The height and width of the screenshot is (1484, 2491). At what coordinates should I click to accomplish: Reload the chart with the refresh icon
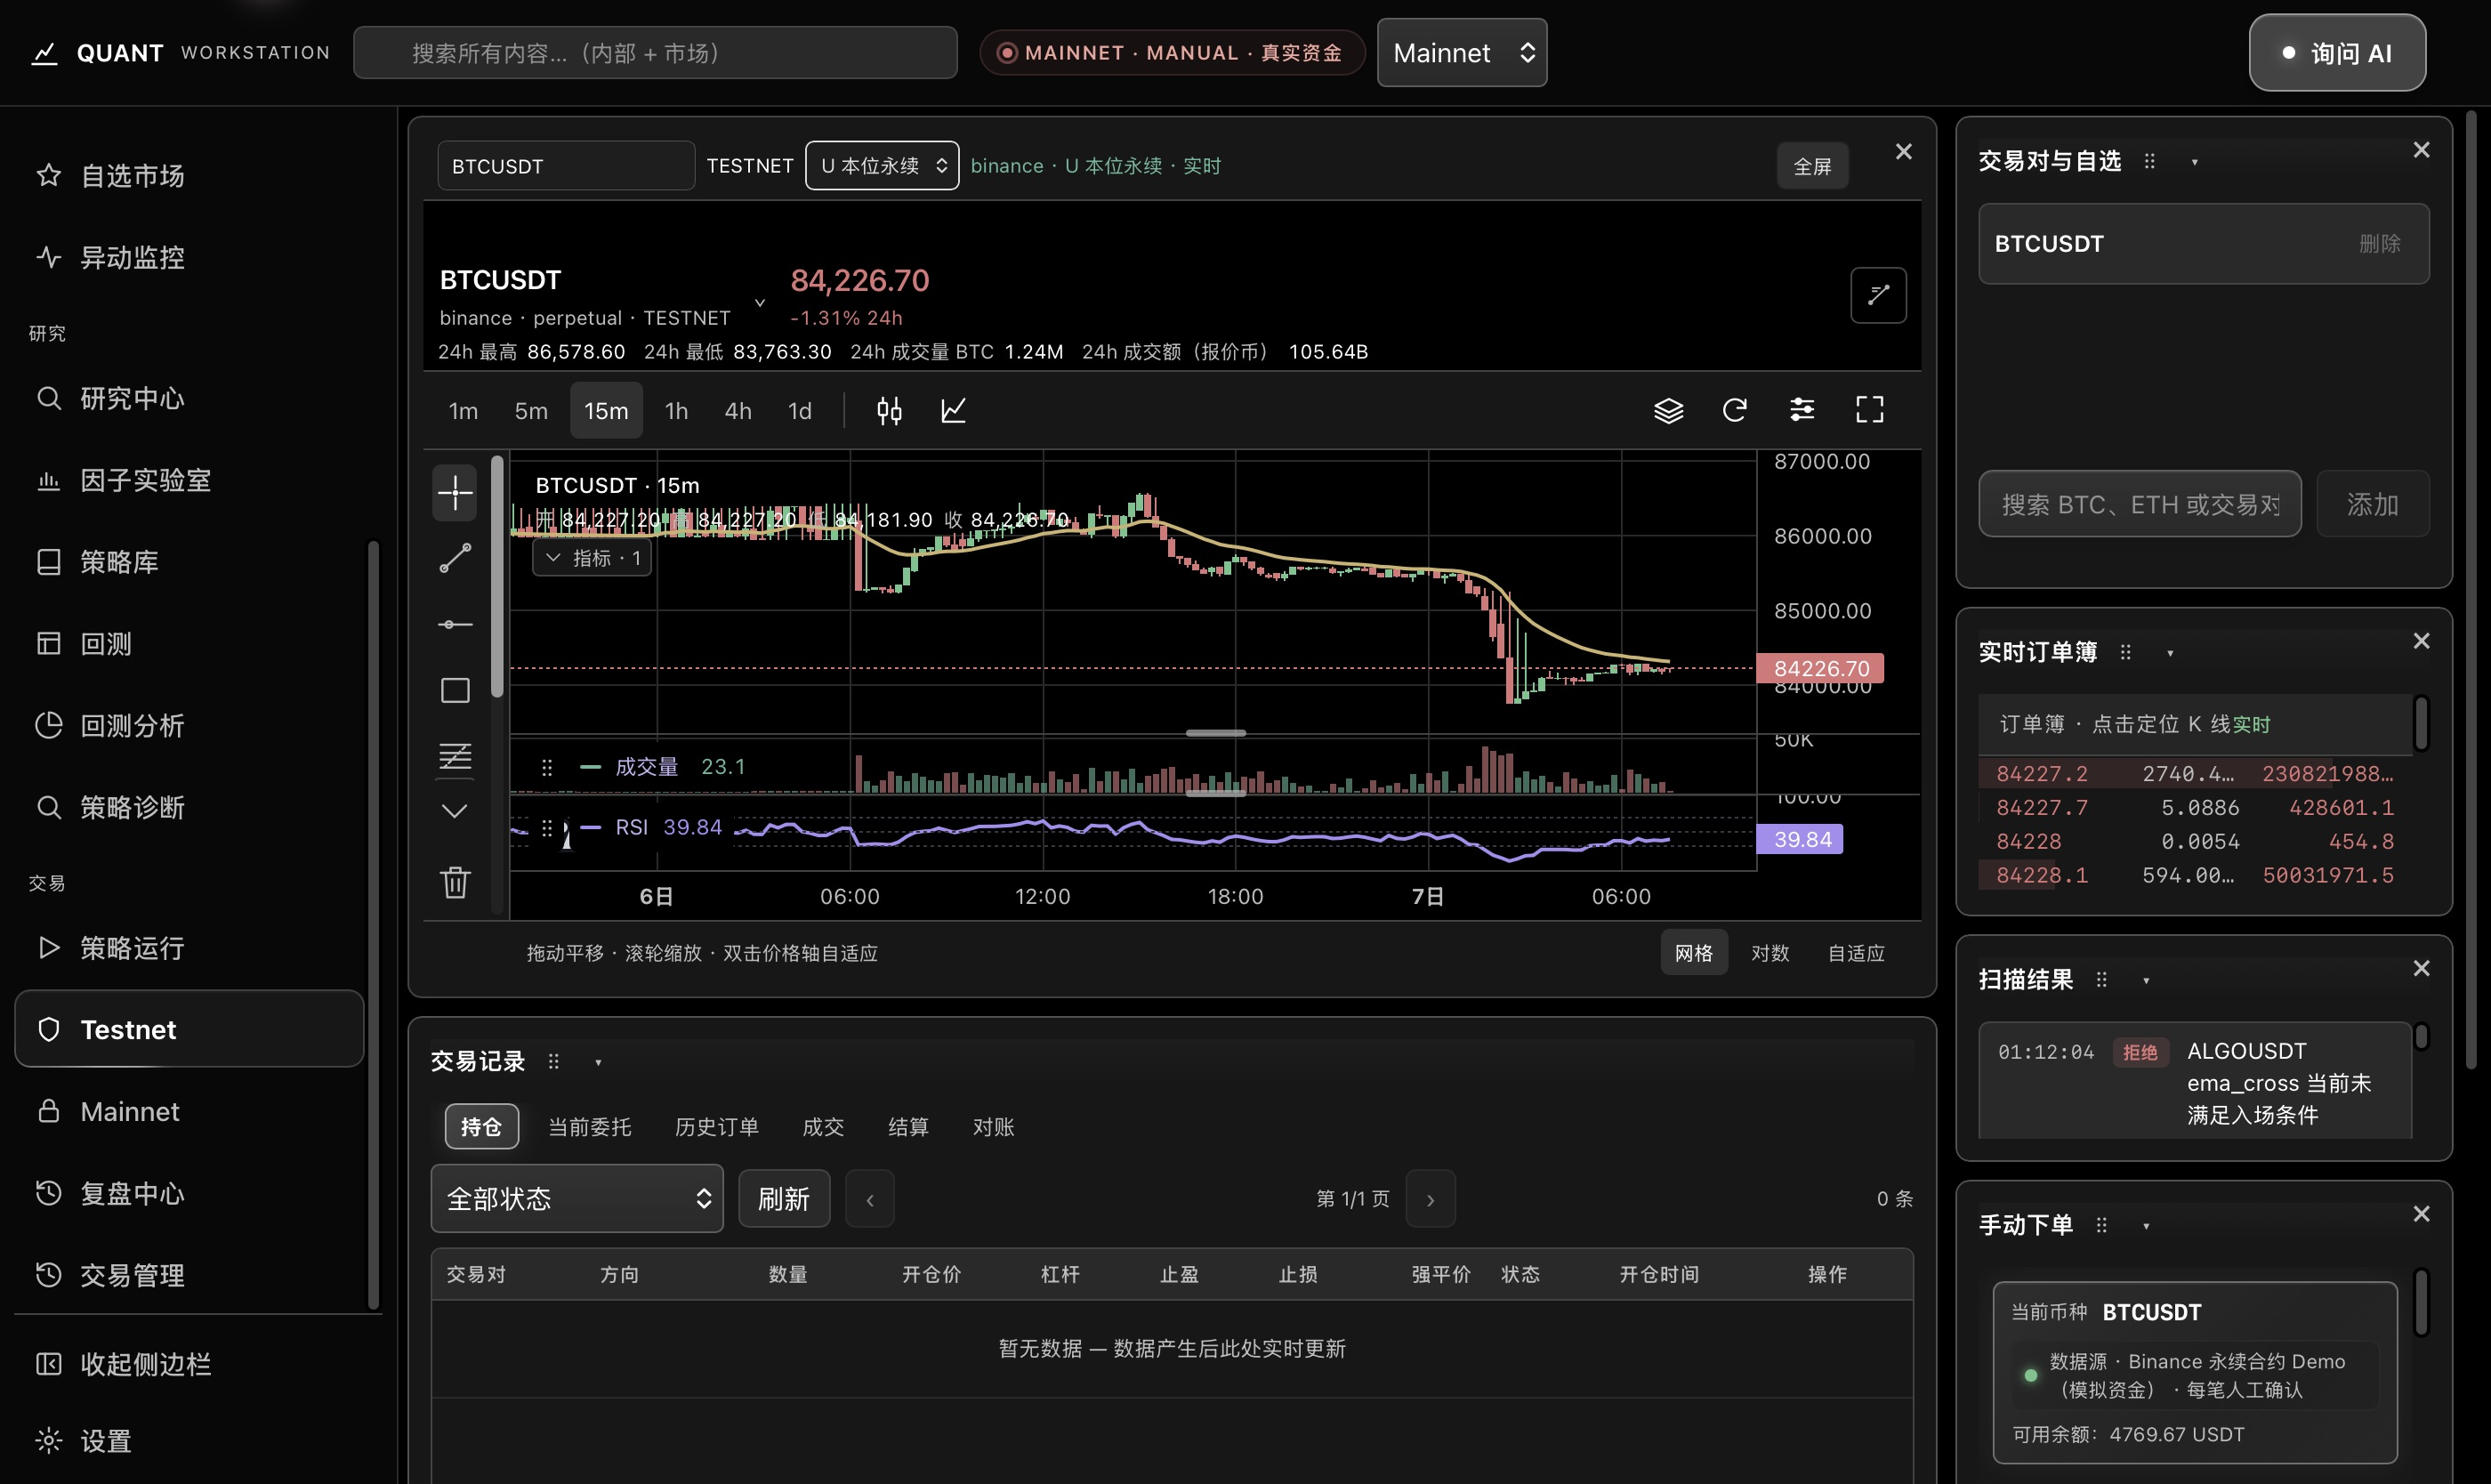(x=1735, y=410)
